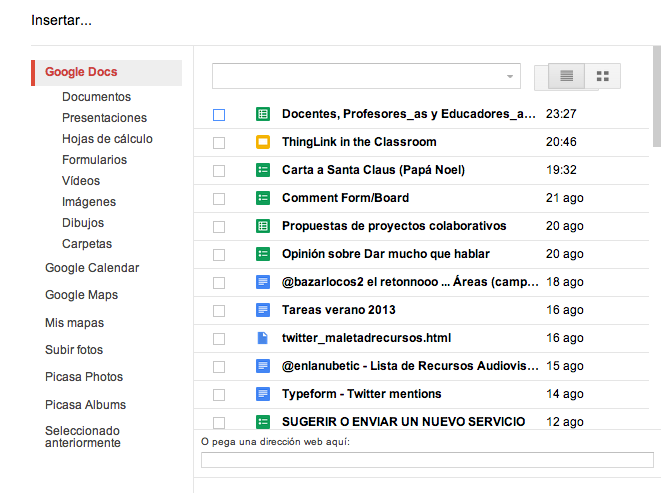Check the box for Docentes, Profesores_as y Educadores
Viewport: 671px width, 493px height.
click(219, 115)
